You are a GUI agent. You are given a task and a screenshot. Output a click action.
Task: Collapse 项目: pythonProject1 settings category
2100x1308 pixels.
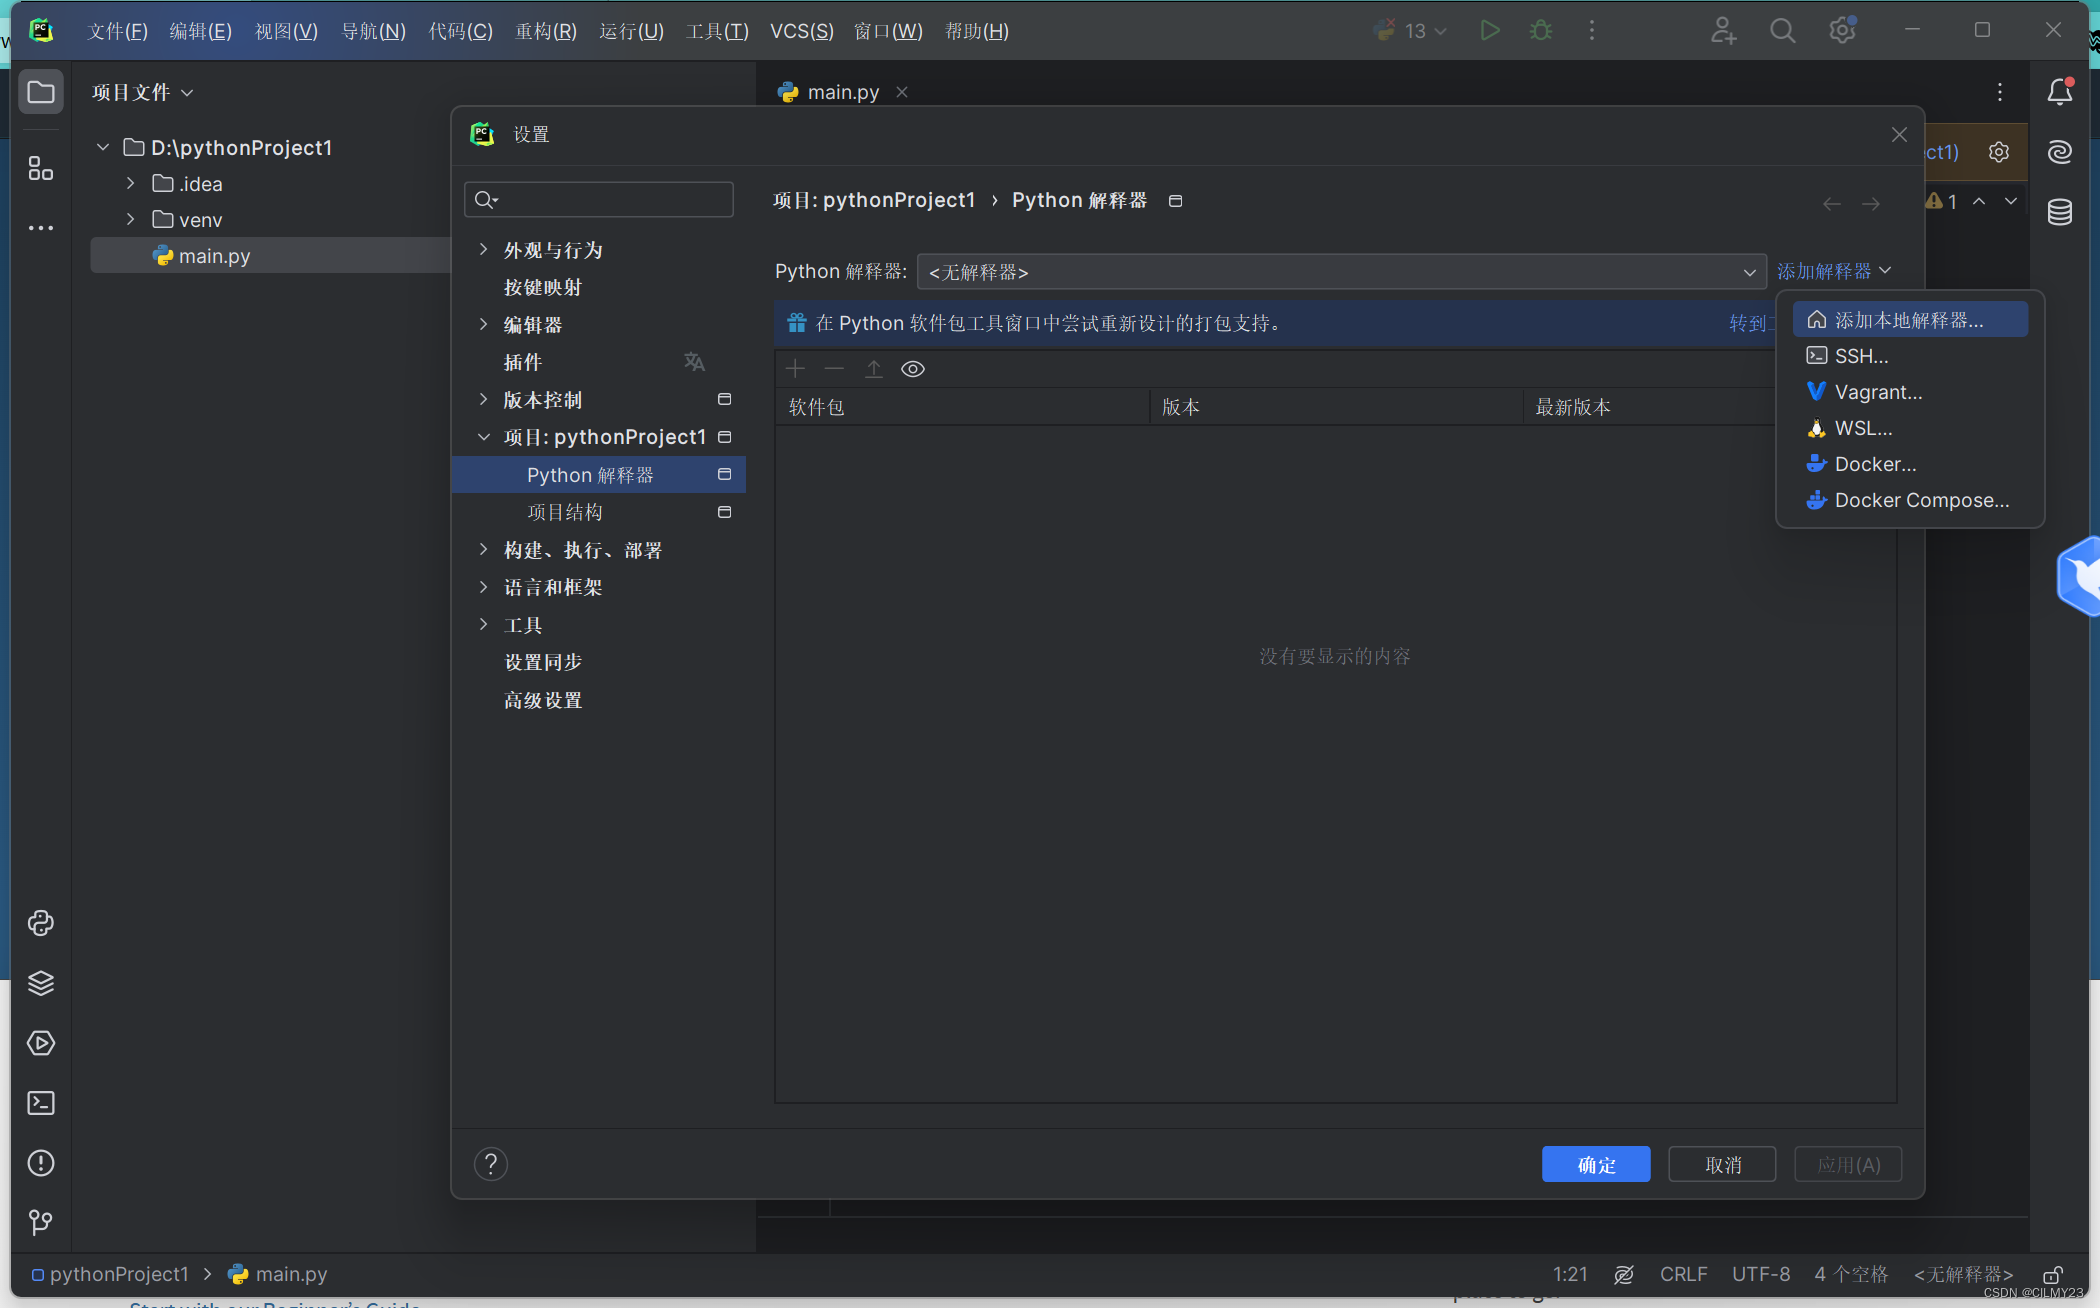(484, 437)
